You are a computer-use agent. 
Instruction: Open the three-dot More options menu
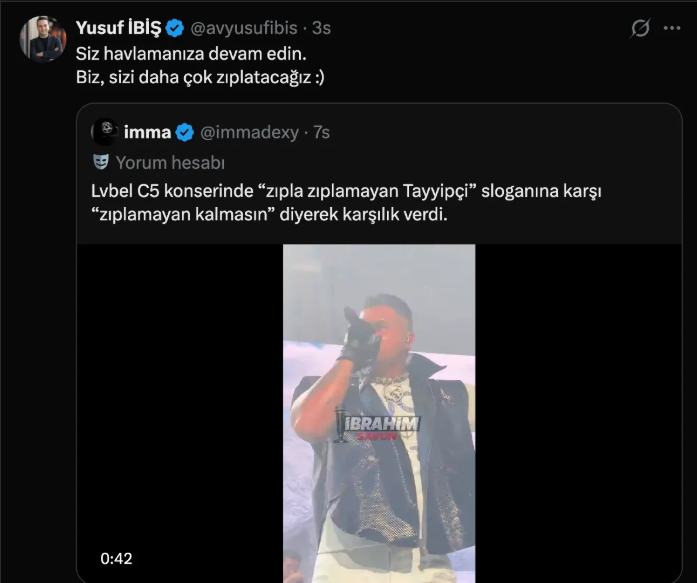click(672, 29)
